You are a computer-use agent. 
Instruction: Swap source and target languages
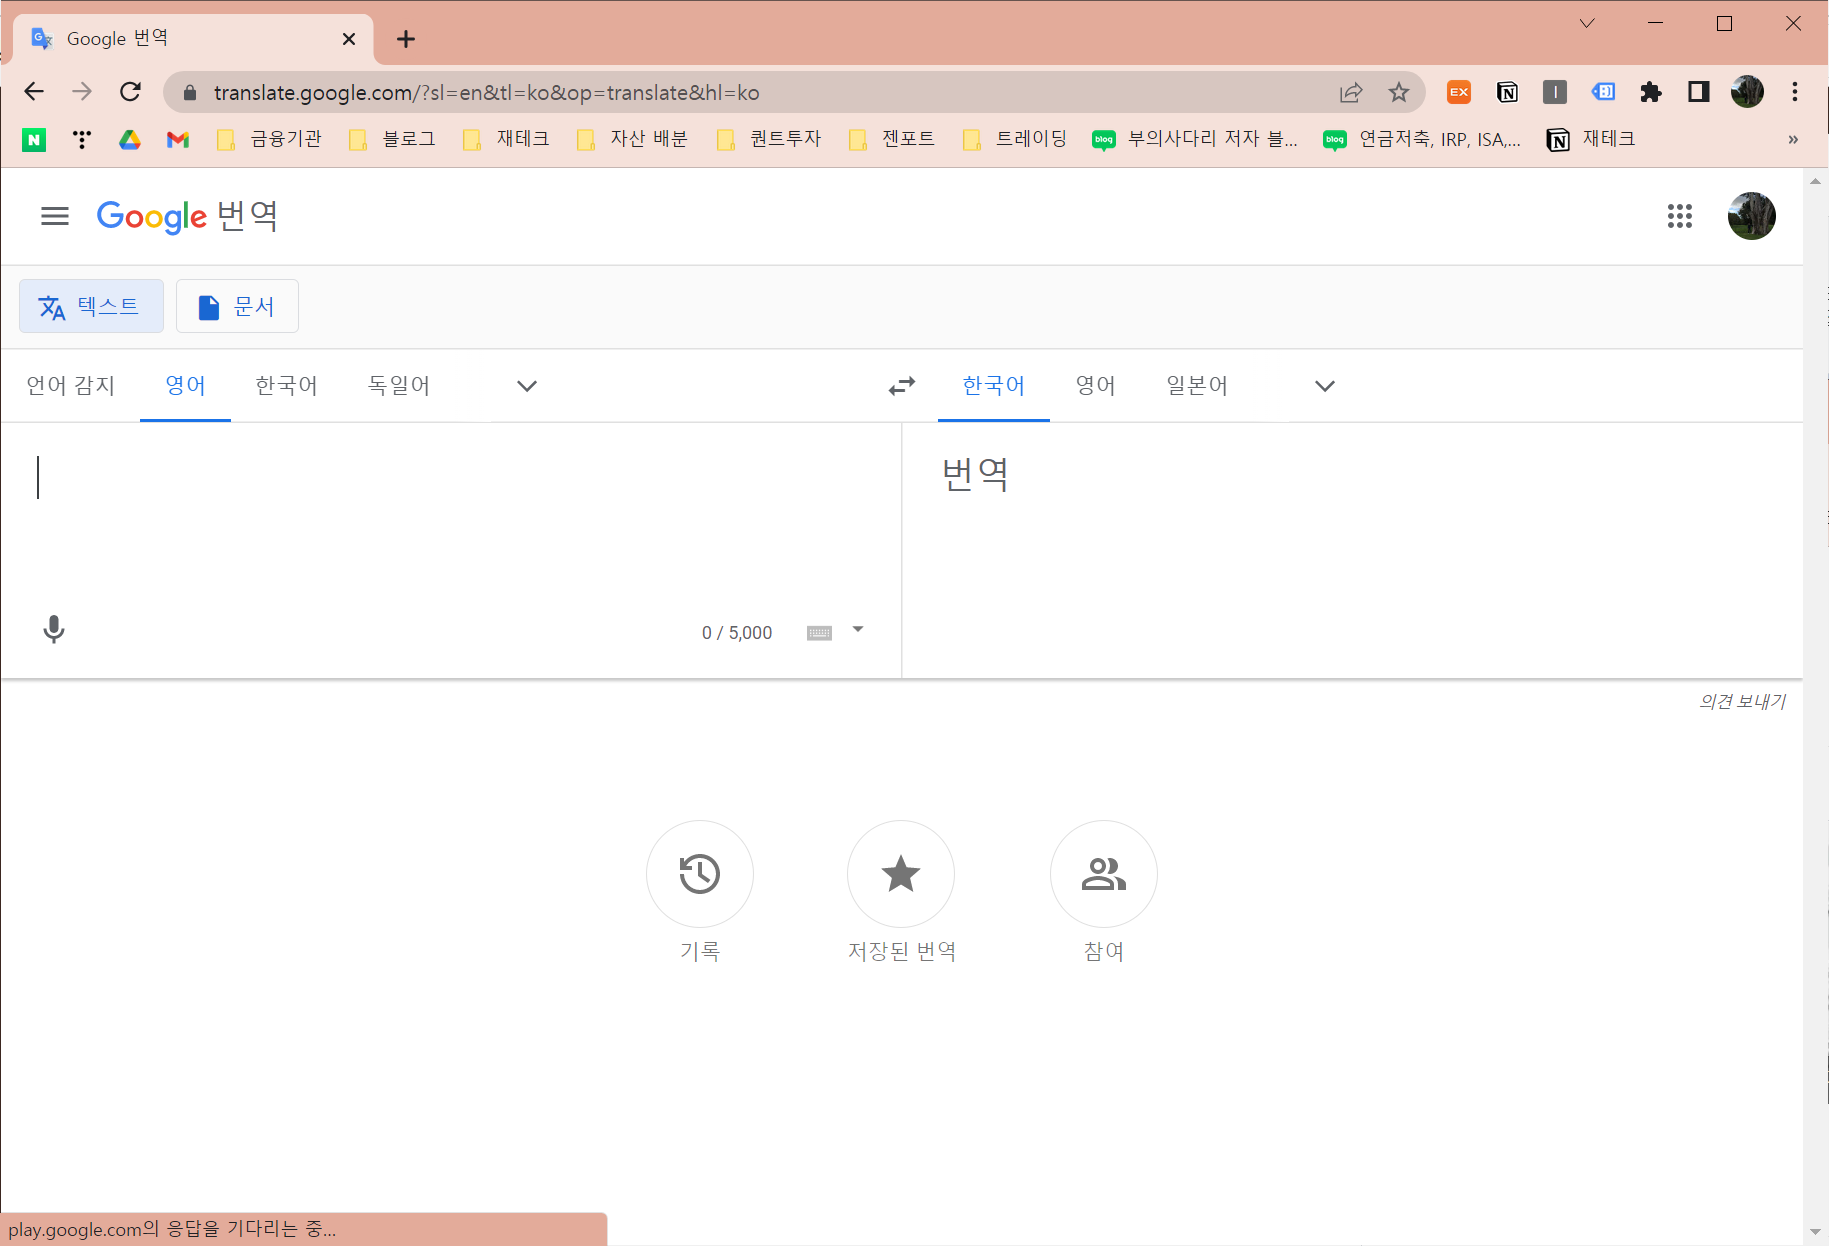[902, 386]
